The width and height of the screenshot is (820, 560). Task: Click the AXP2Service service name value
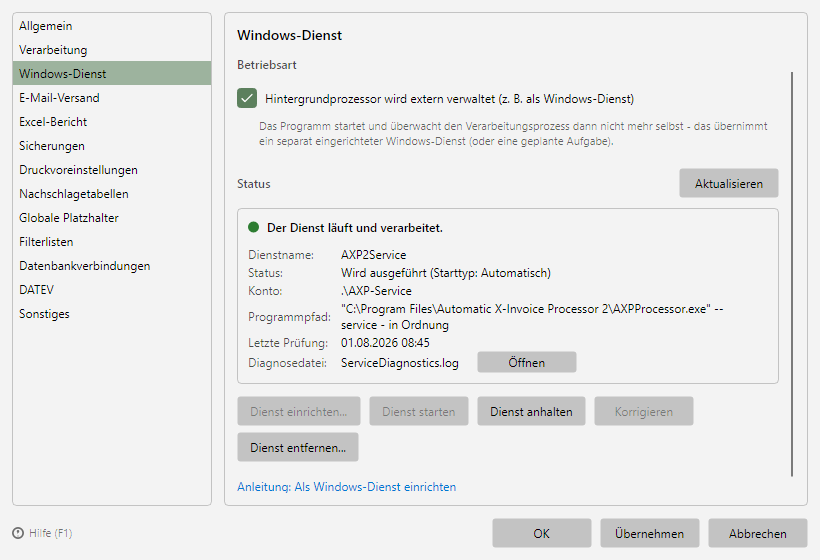coord(373,255)
